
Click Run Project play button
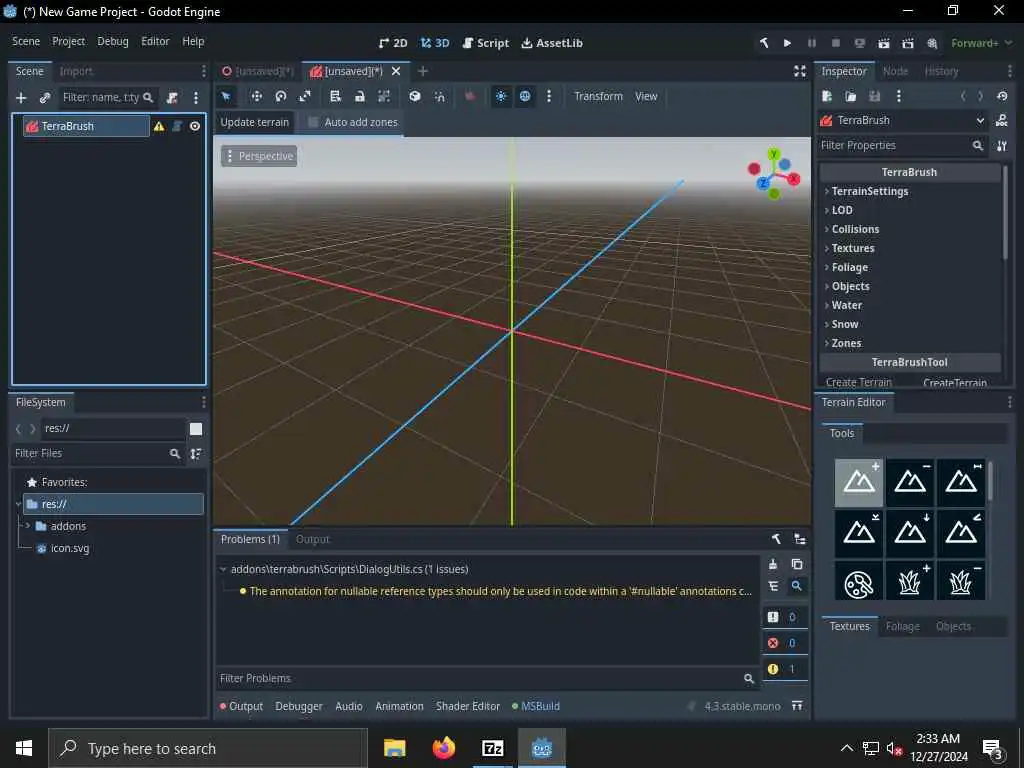(788, 43)
